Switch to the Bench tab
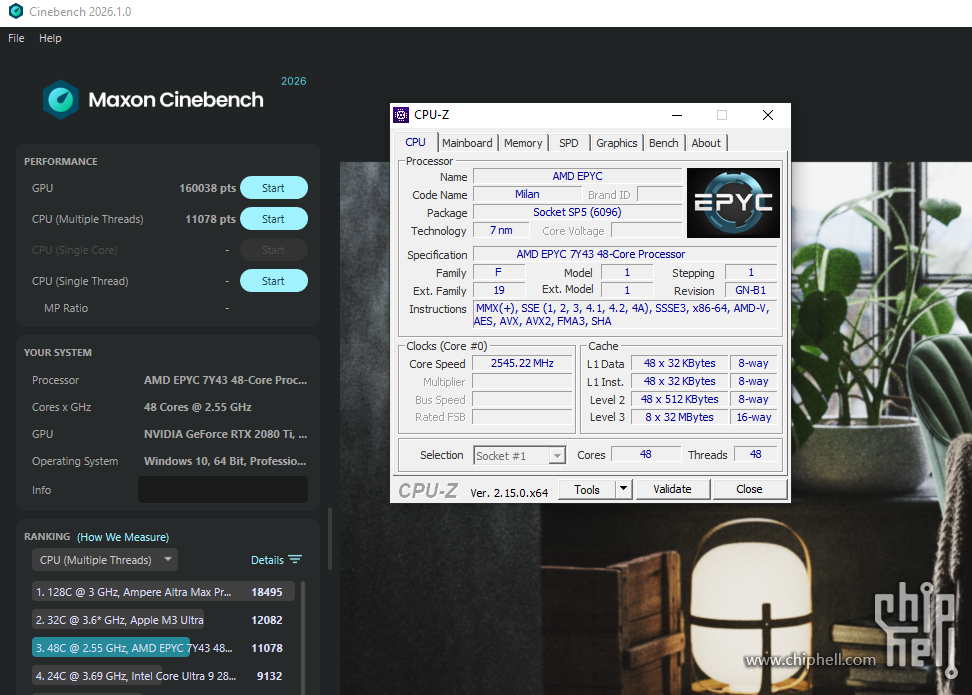 click(x=663, y=142)
